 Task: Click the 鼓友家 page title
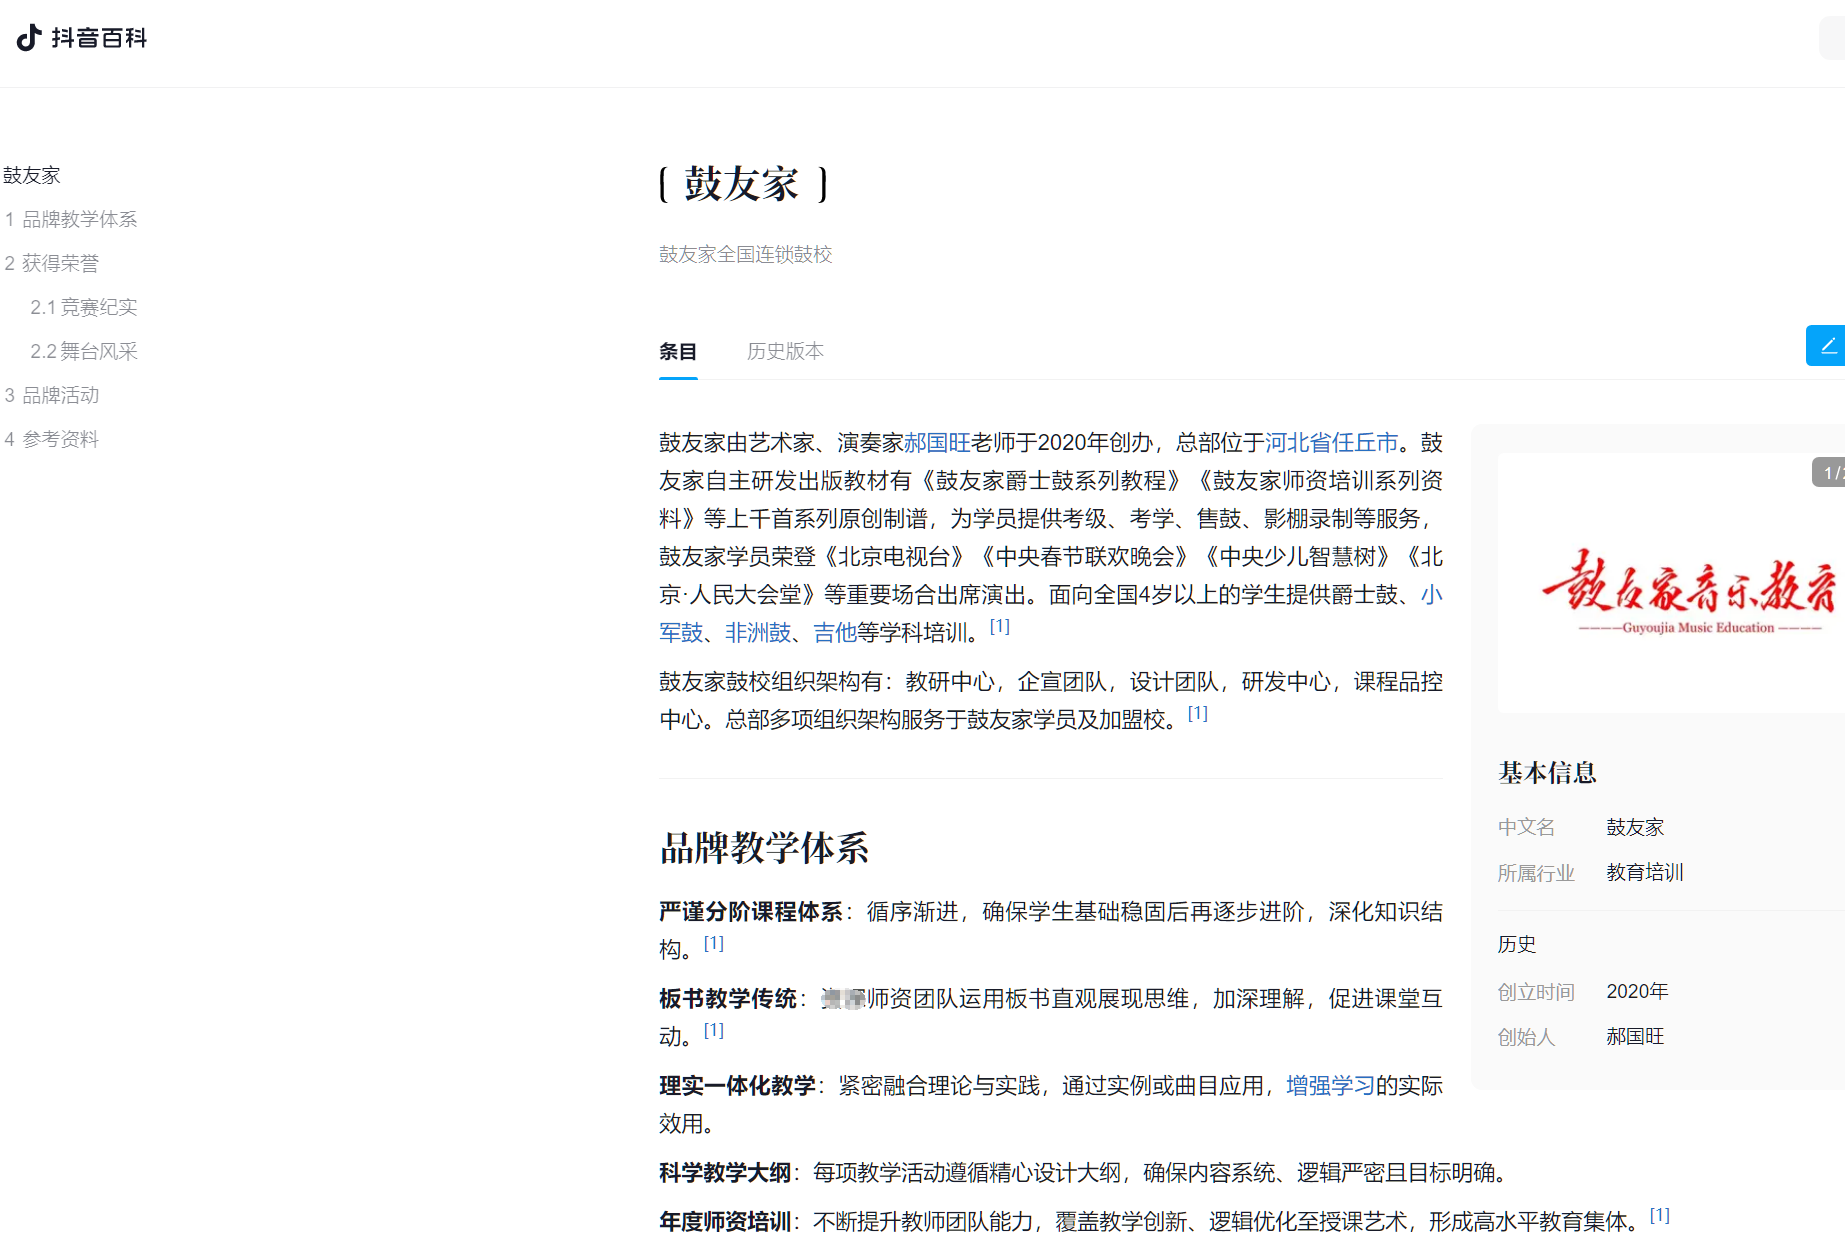click(x=742, y=184)
